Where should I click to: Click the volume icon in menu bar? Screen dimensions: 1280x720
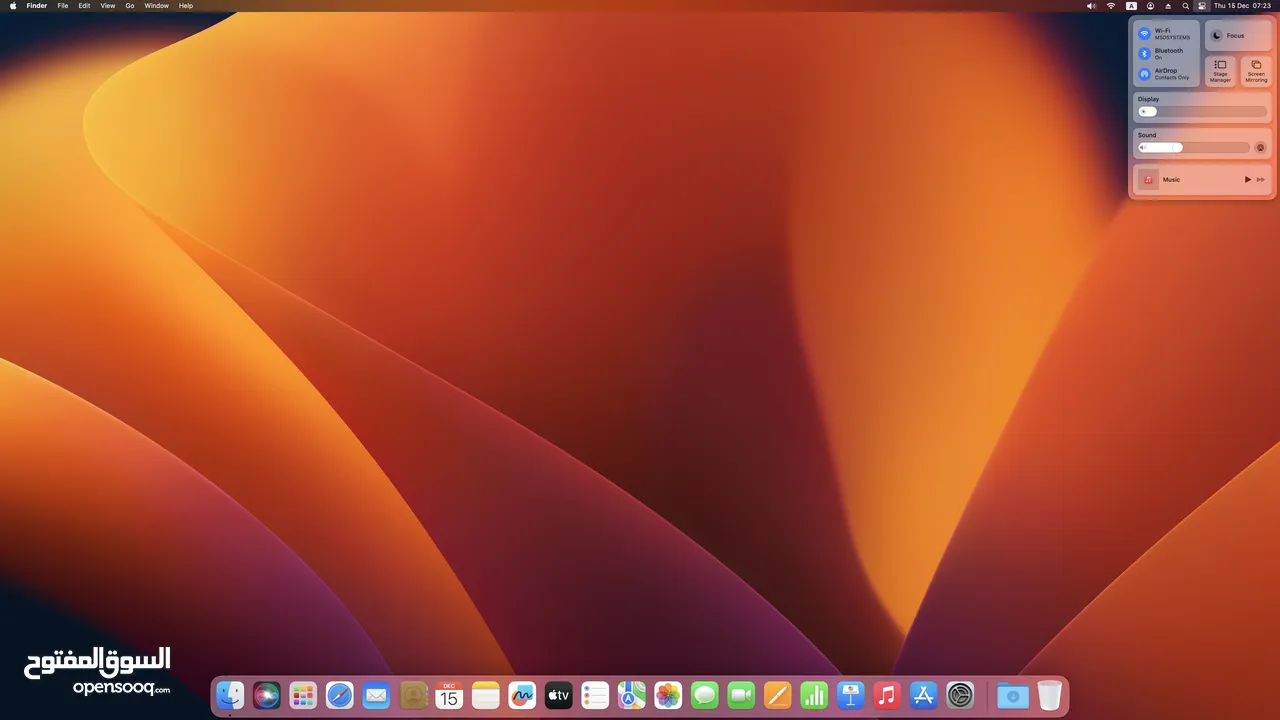coord(1091,6)
